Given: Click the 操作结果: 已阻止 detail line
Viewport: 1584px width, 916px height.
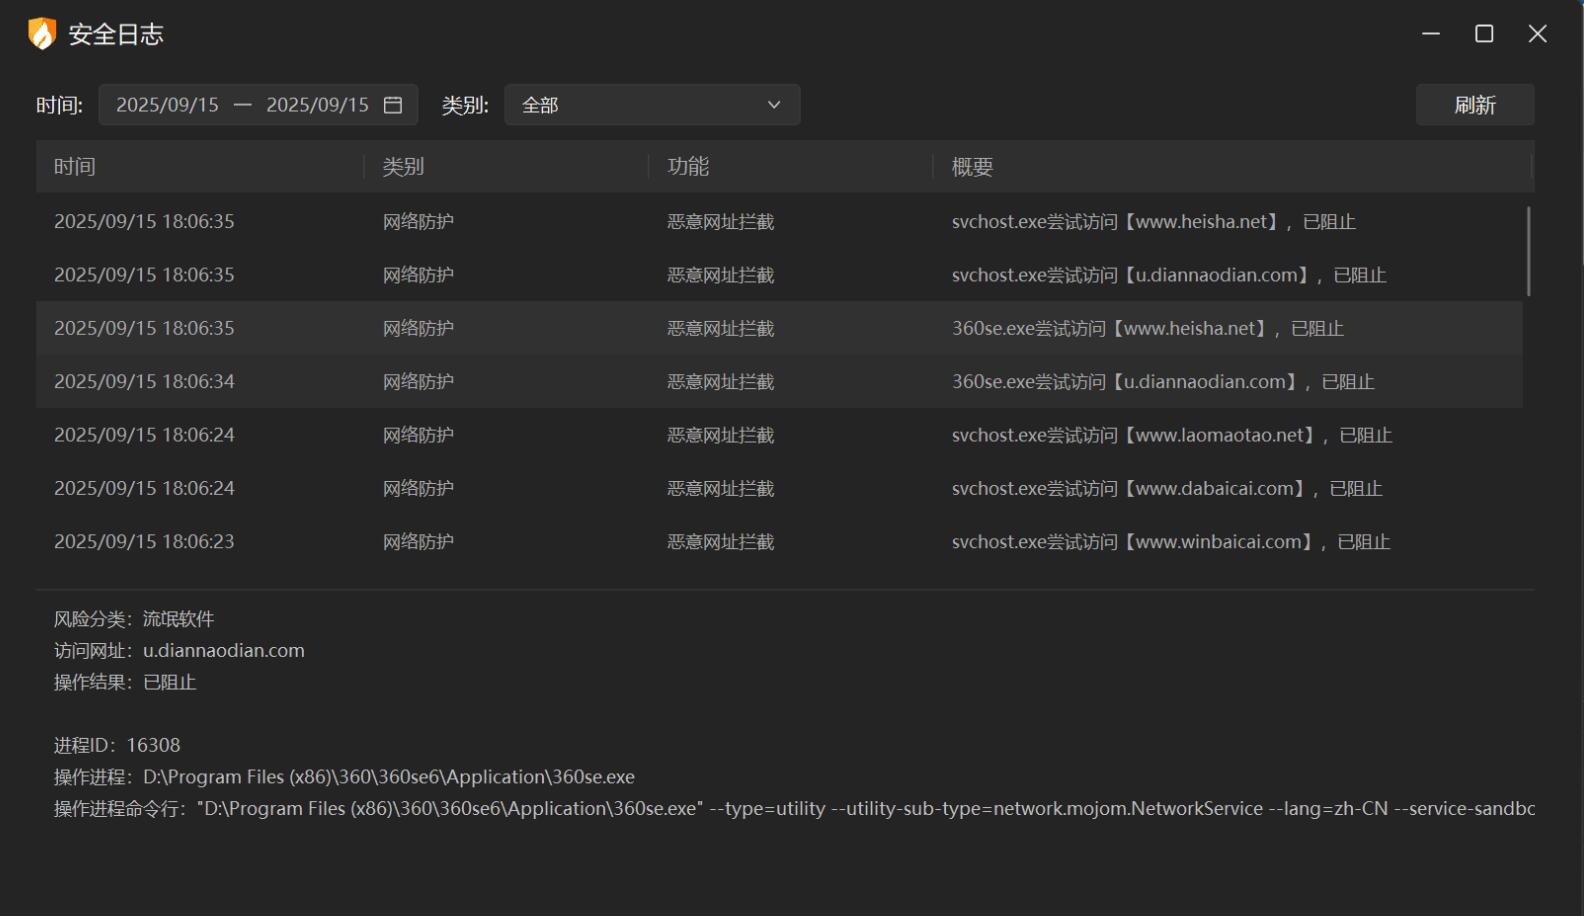Looking at the screenshot, I should click(125, 682).
